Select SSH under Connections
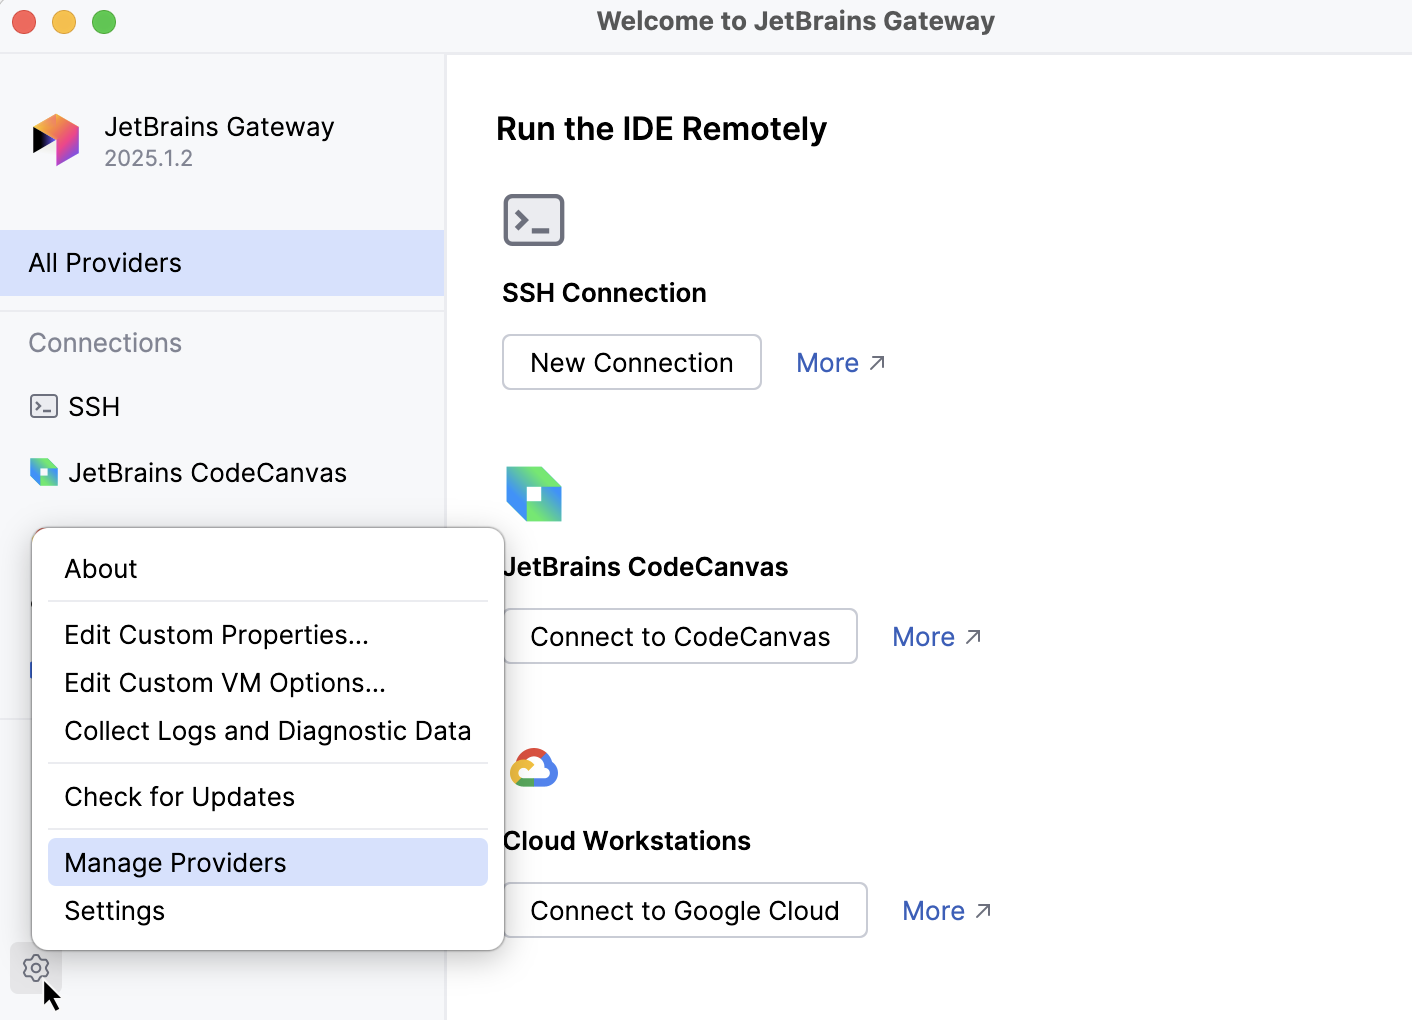1412x1020 pixels. [222, 407]
